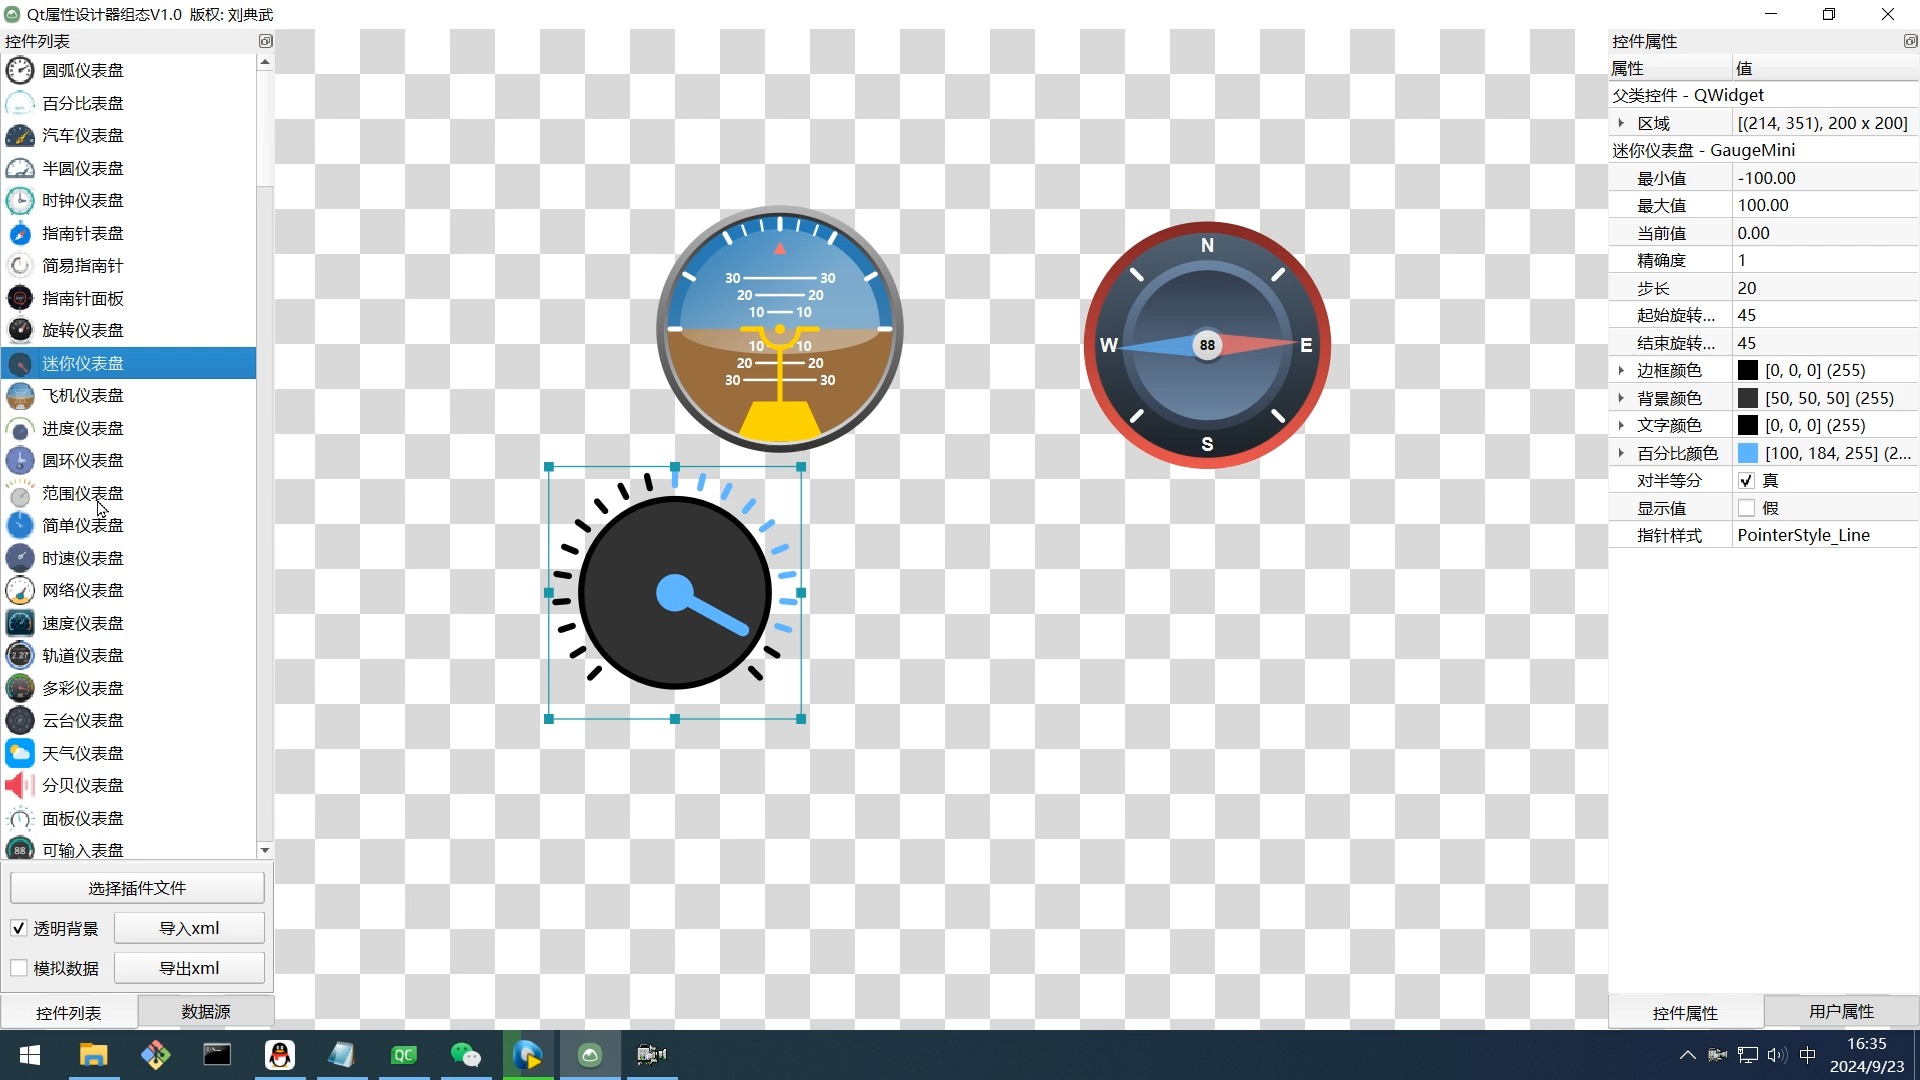Viewport: 1920px width, 1080px height.
Task: Click the 背景颜色 dark gray swatch
Action: (1747, 398)
